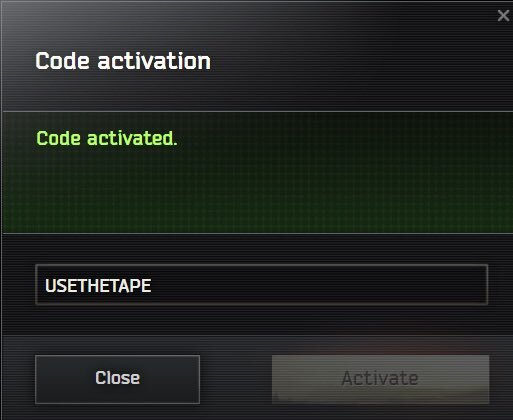
Task: Click the greyed-out Activate button
Action: [x=380, y=379]
